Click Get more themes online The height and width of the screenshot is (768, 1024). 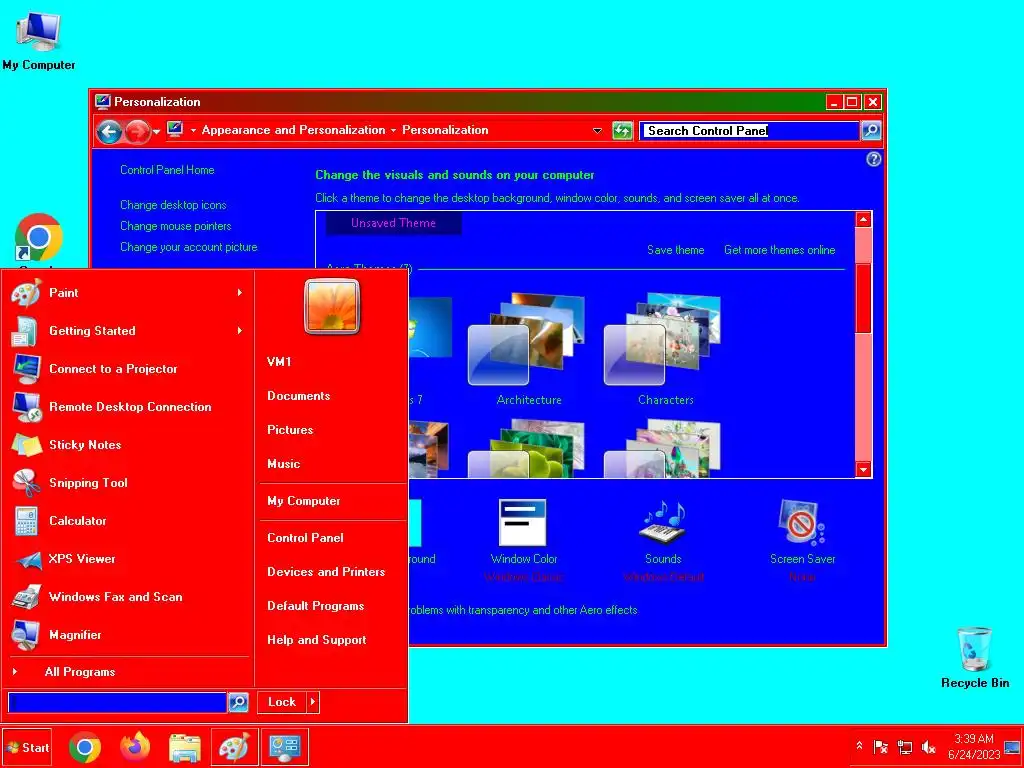point(779,250)
